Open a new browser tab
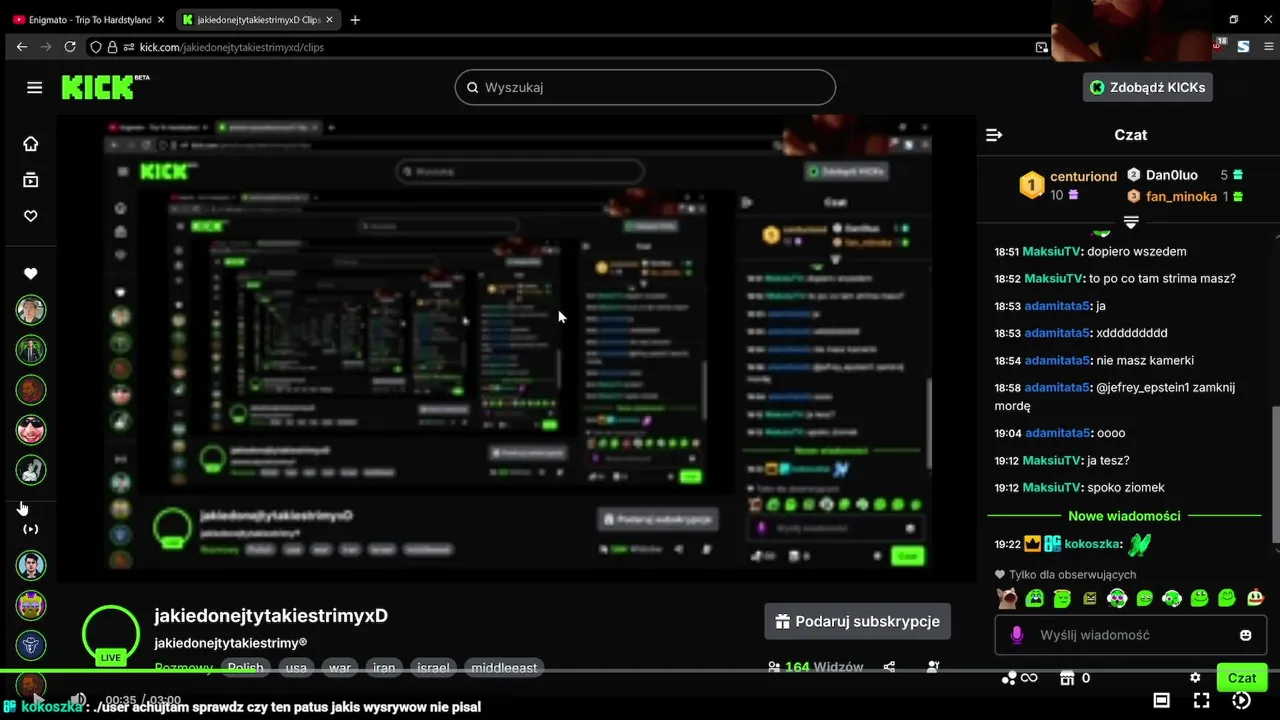Screen dimensions: 1280x720 pyautogui.click(x=355, y=19)
